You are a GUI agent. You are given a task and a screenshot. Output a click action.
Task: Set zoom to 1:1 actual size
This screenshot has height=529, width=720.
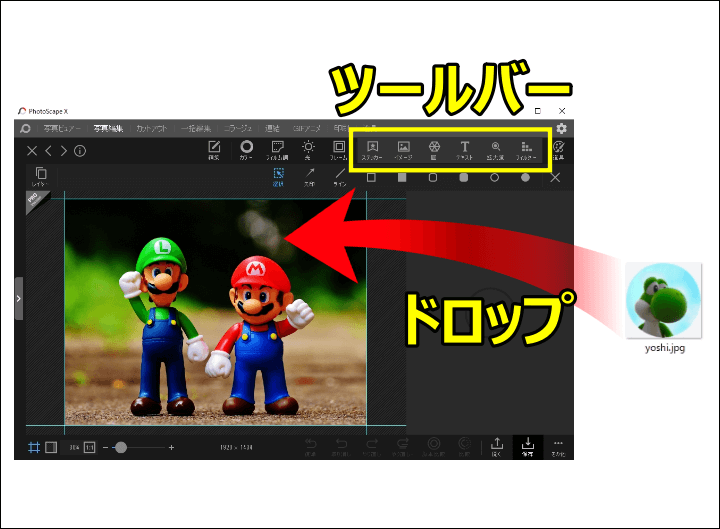pos(90,447)
